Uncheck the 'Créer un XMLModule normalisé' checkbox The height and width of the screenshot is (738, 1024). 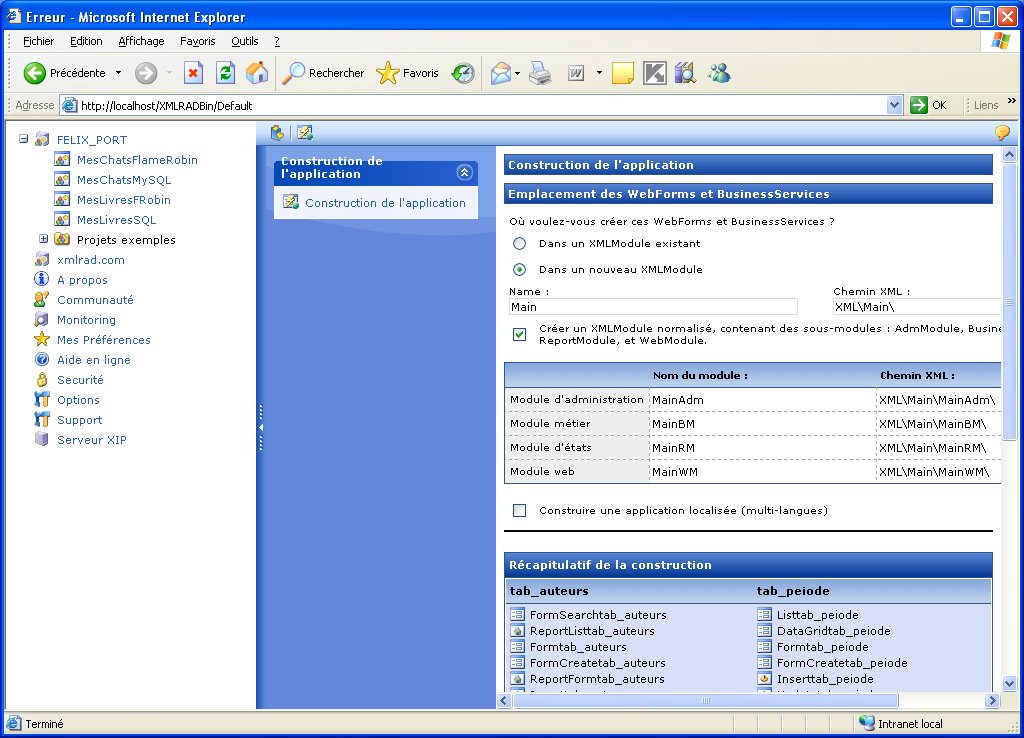tap(519, 334)
